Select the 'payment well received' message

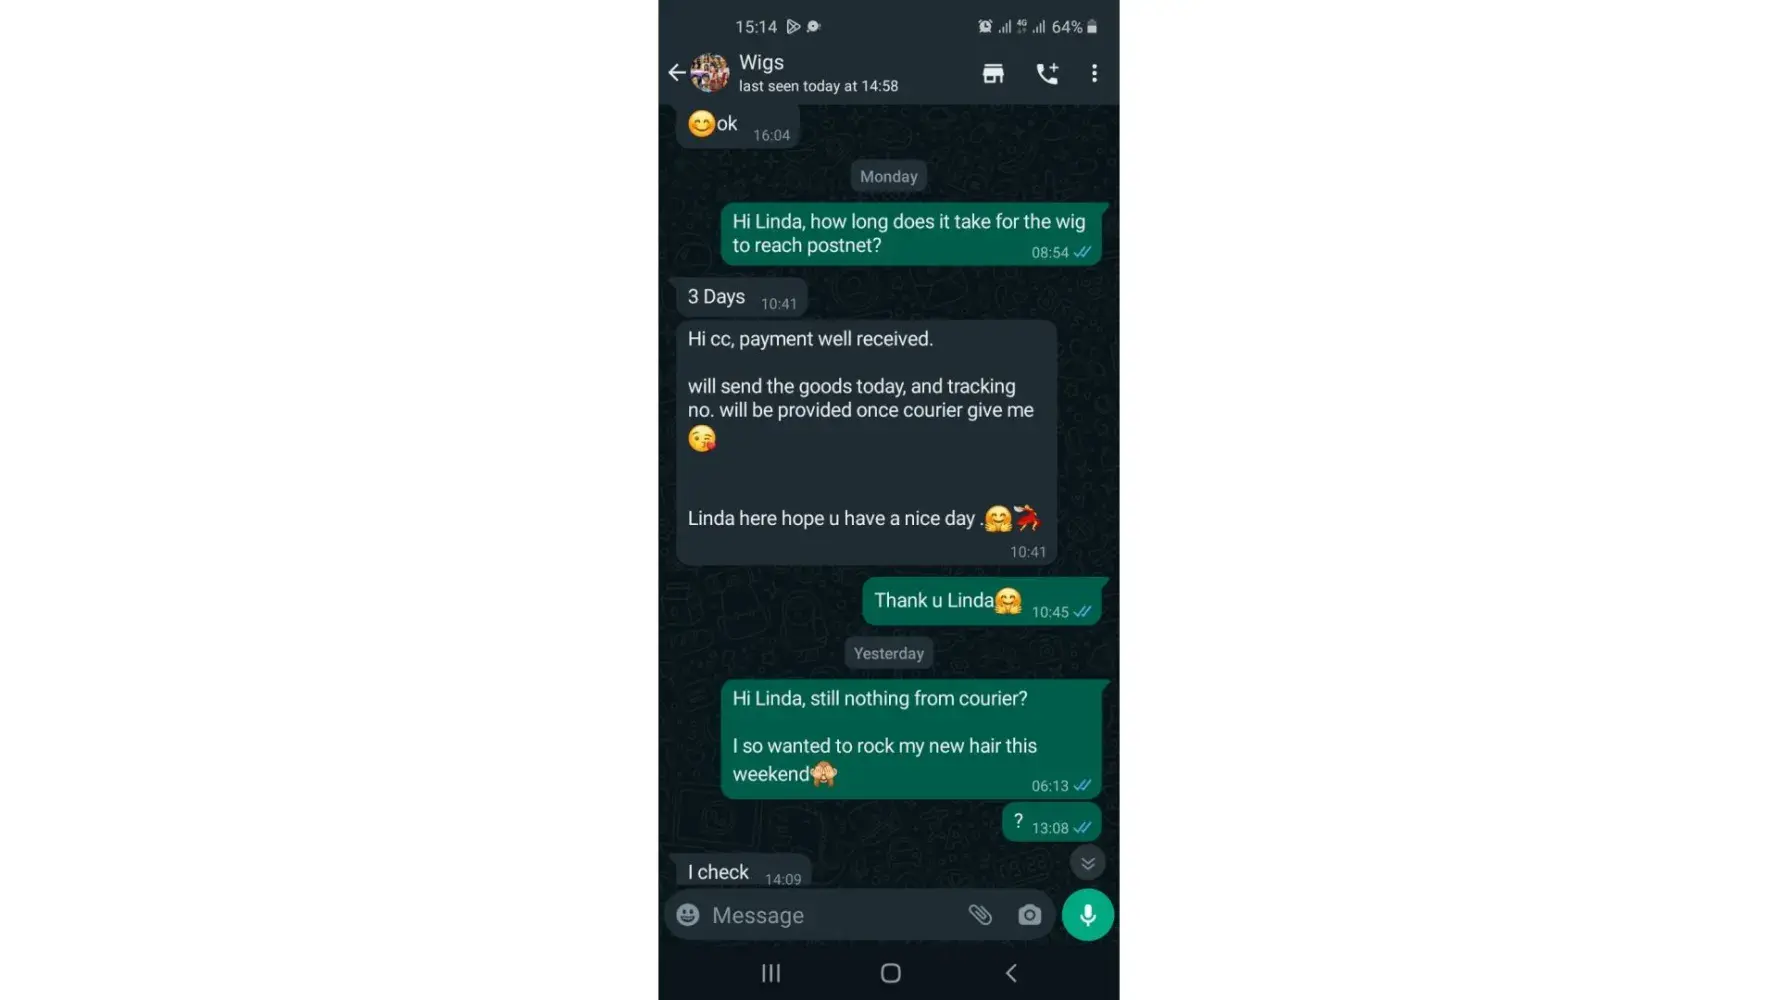866,443
